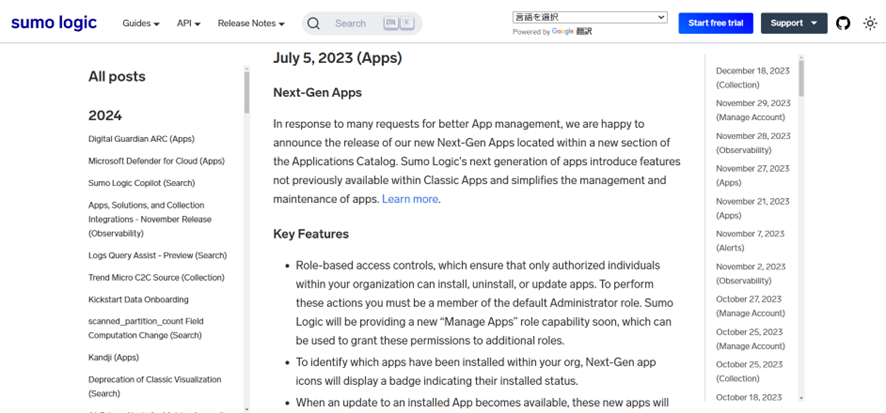Open Sumo Logic Copilot (Search) post

click(141, 183)
